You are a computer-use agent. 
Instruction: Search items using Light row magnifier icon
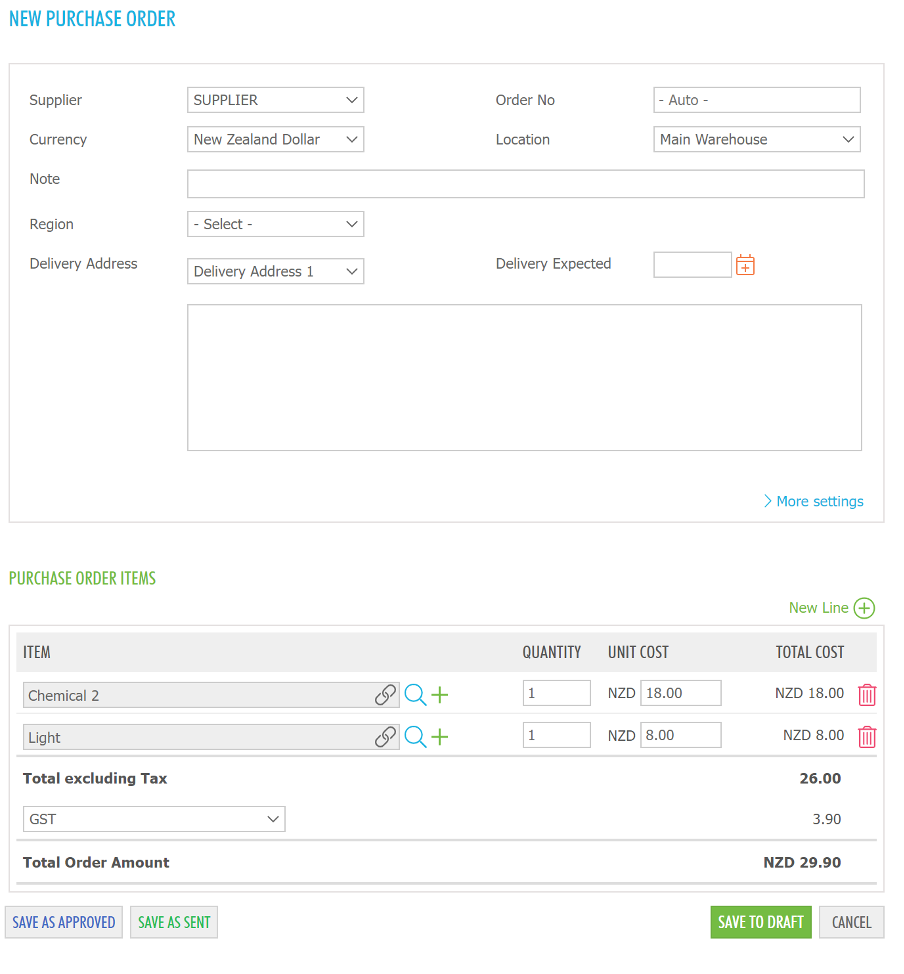point(415,737)
